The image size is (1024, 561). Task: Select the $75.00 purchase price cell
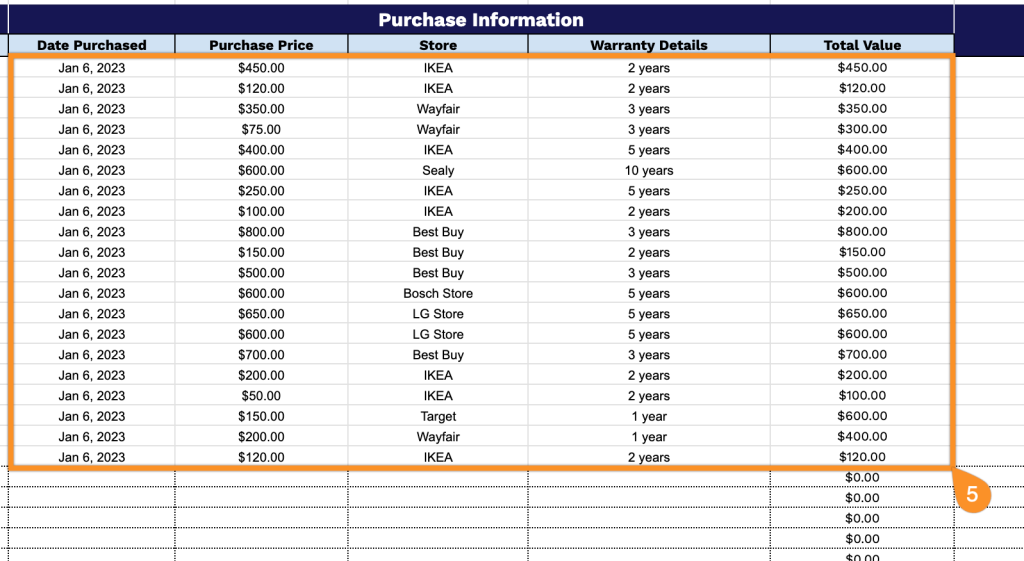[x=261, y=129]
